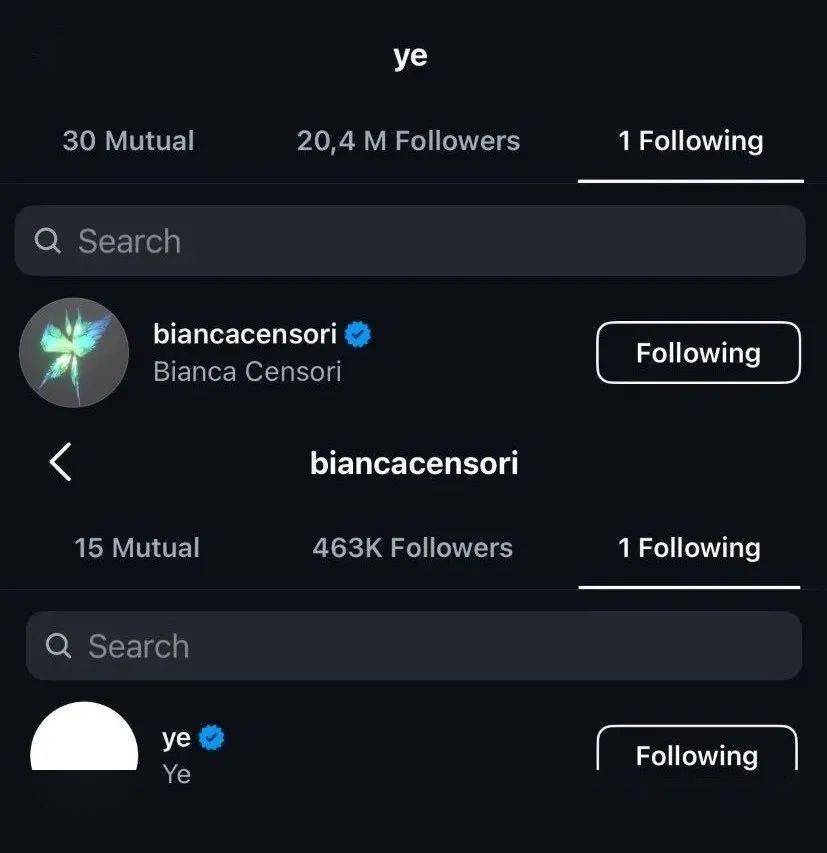Focus the lower Search field
Screen dimensions: 827x853
point(414,646)
